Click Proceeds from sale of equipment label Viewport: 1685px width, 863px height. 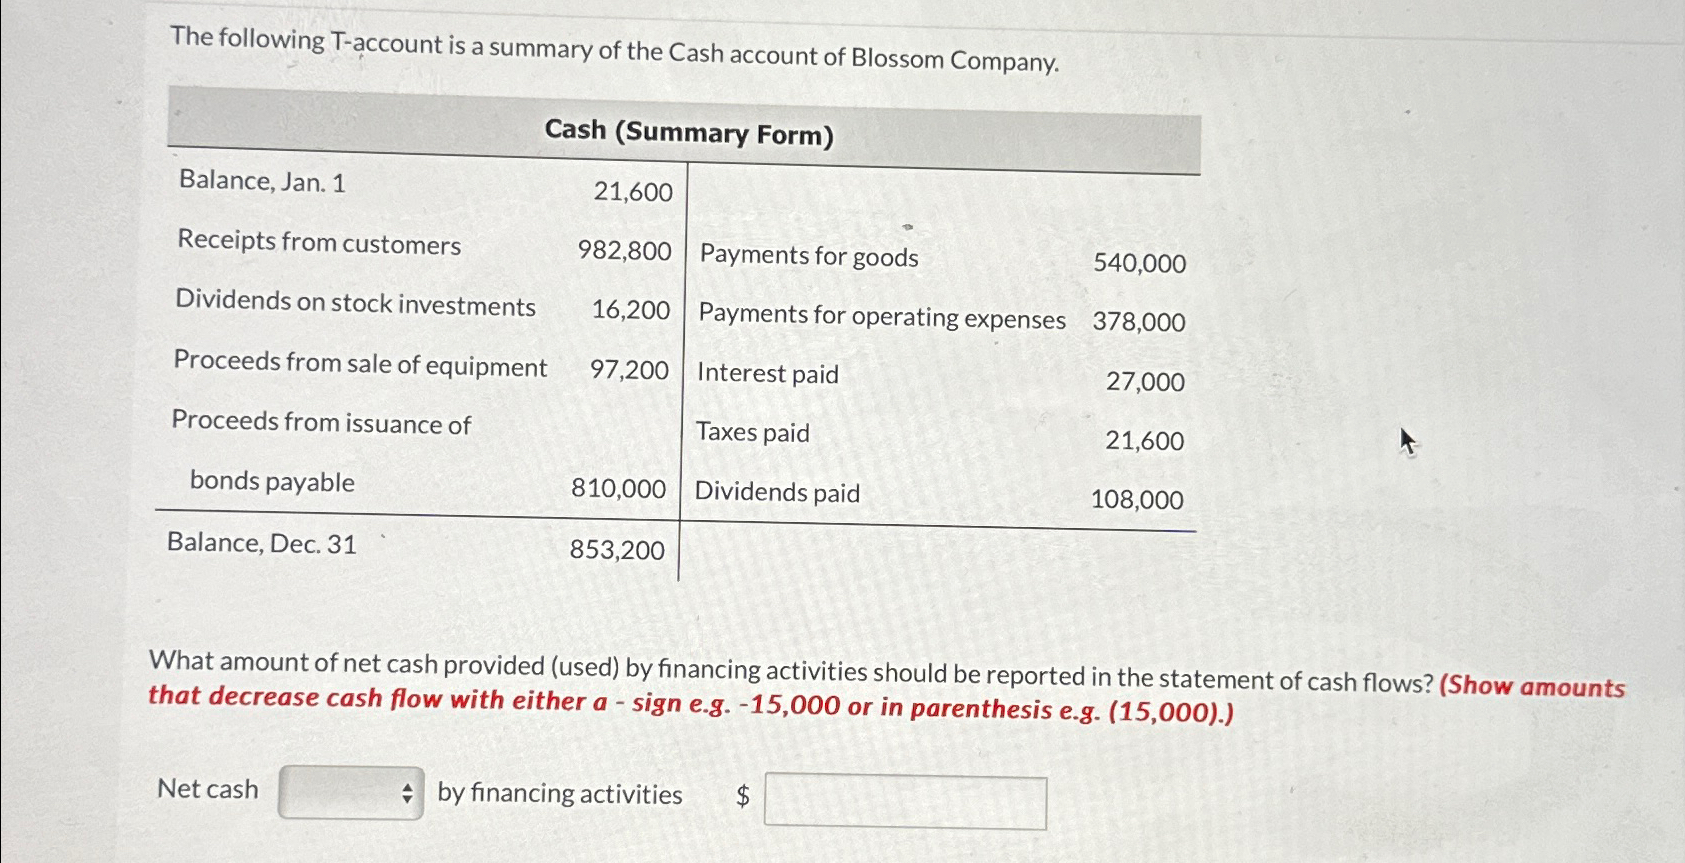pyautogui.click(x=360, y=366)
